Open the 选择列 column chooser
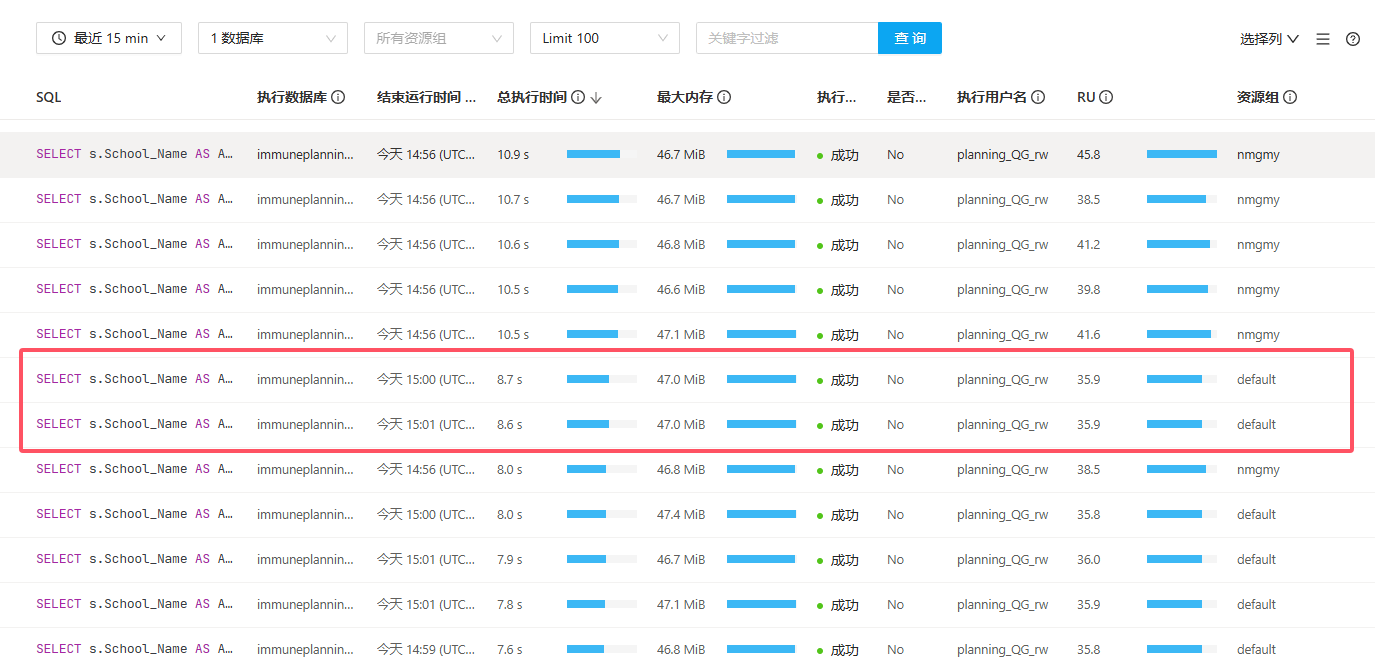1375x665 pixels. pyautogui.click(x=1269, y=39)
